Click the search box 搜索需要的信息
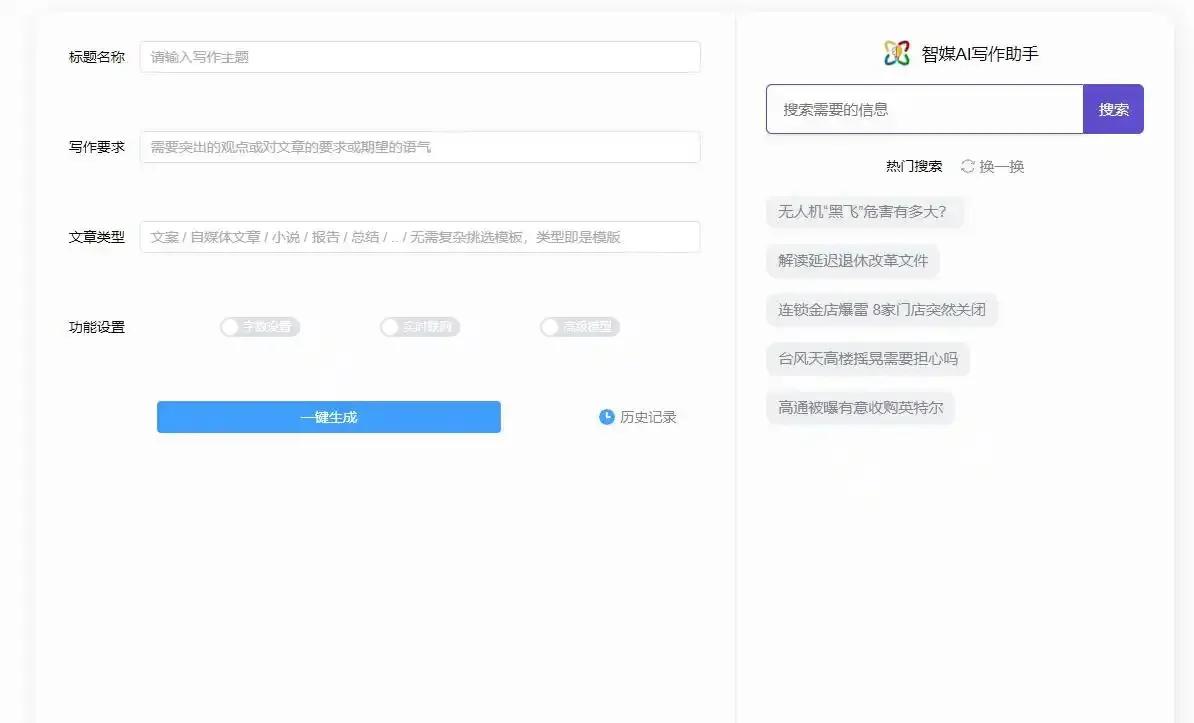This screenshot has width=1194, height=723. (924, 109)
